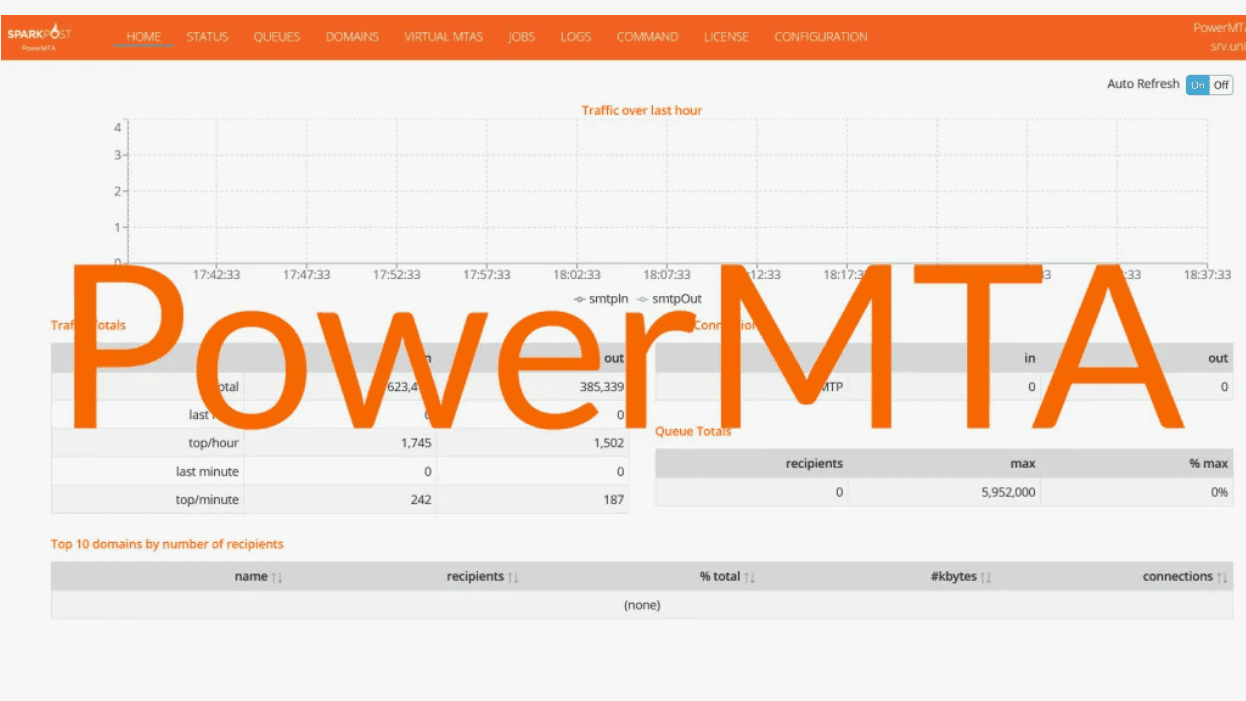The image size is (1246, 701).
Task: Click the 'Traffic over last hour' chart title
Action: (x=642, y=110)
